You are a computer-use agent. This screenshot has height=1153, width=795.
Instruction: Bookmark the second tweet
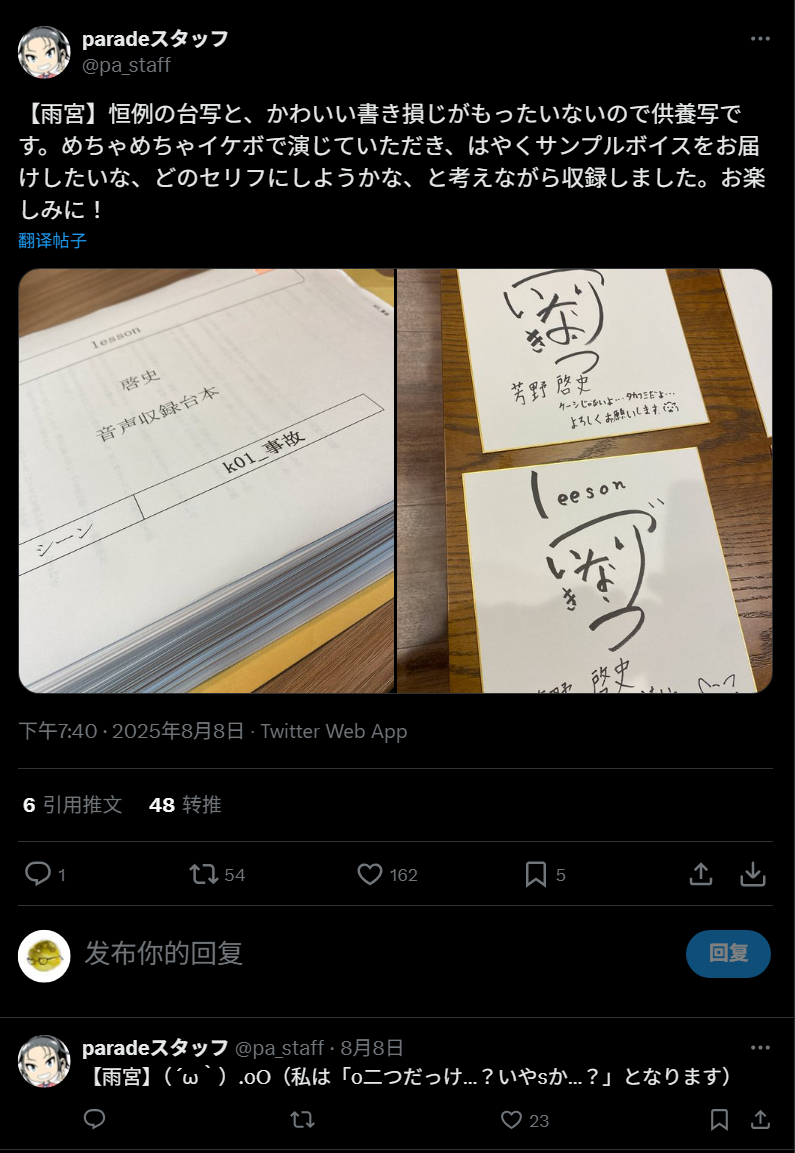(719, 1120)
